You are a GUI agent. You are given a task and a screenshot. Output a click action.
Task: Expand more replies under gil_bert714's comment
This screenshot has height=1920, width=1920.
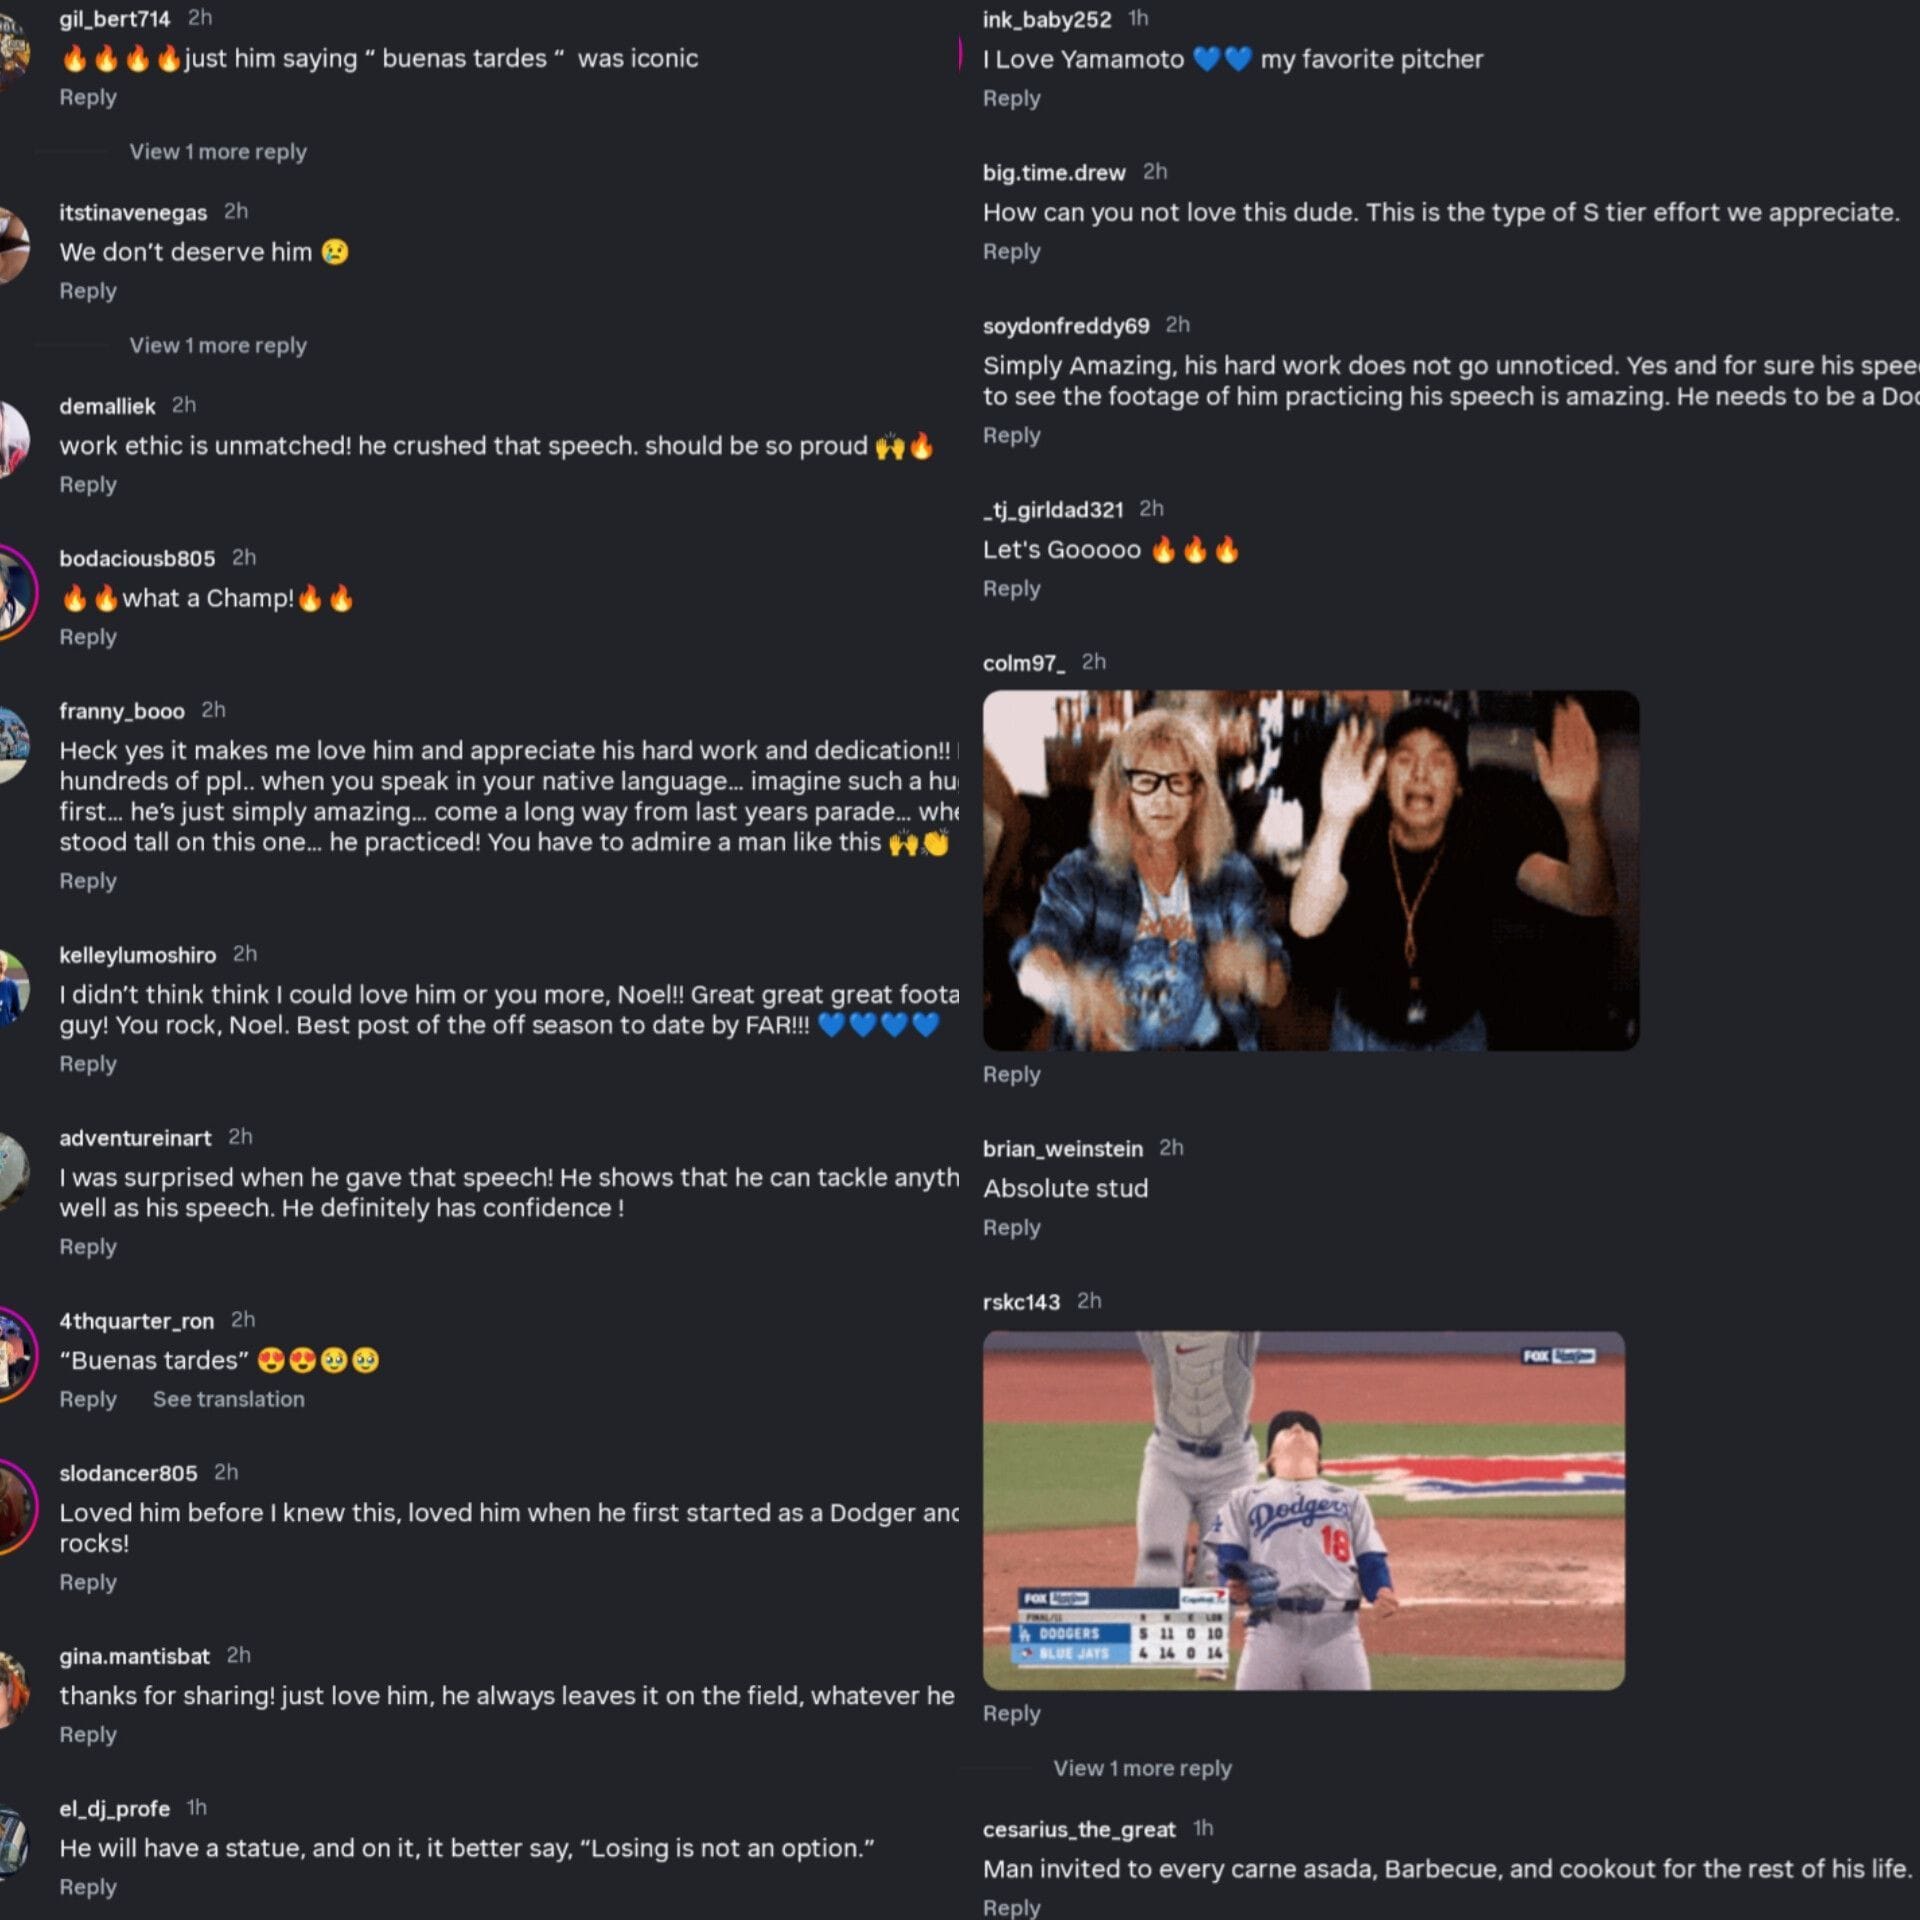pos(218,152)
